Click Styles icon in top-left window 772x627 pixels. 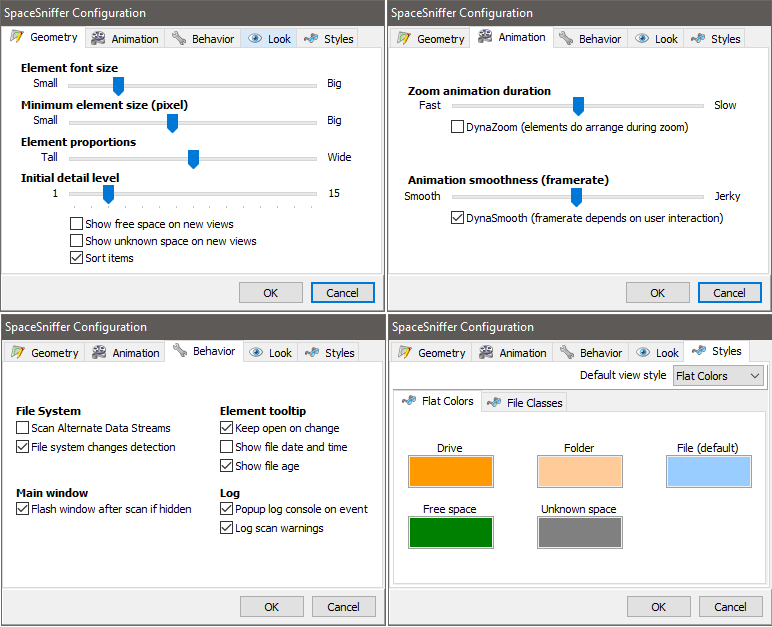click(x=311, y=38)
